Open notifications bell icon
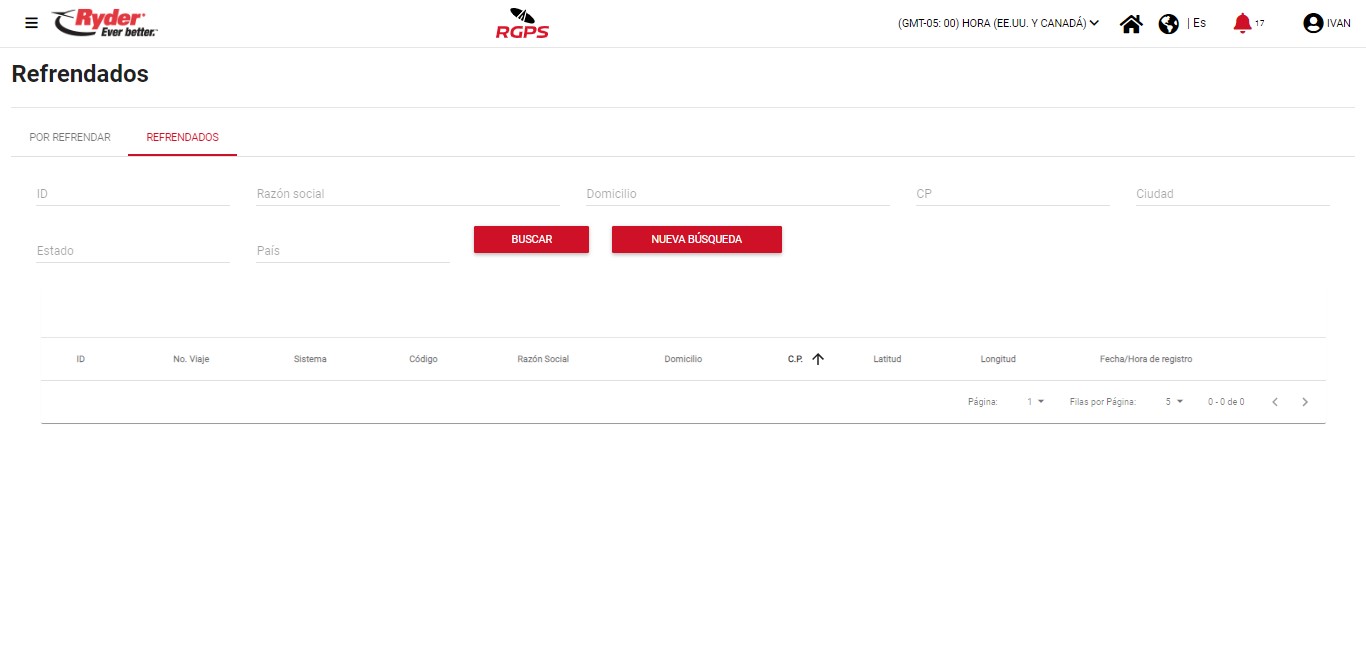Screen dimensions: 1366x655 coord(1242,23)
